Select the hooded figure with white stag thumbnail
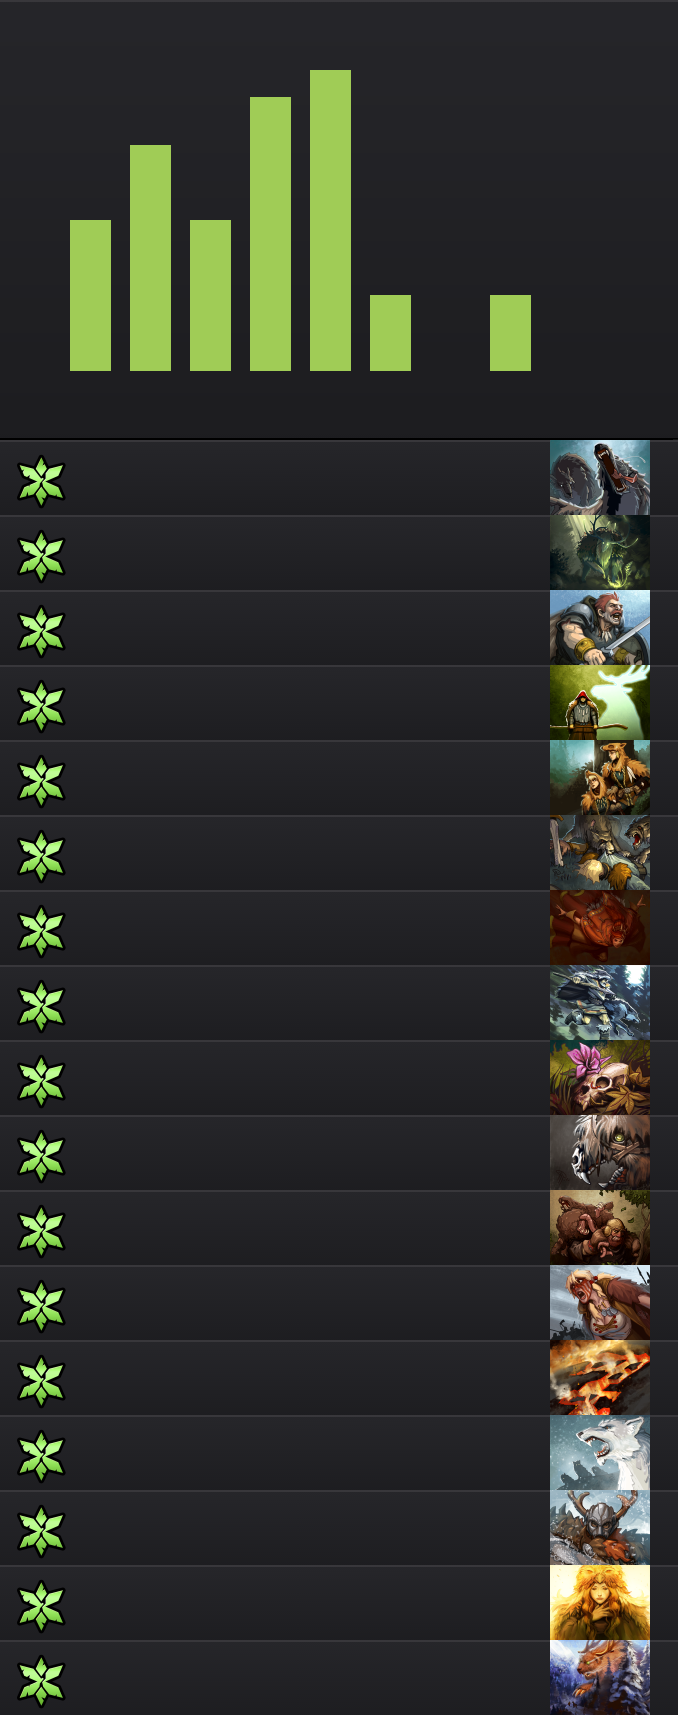 (600, 703)
